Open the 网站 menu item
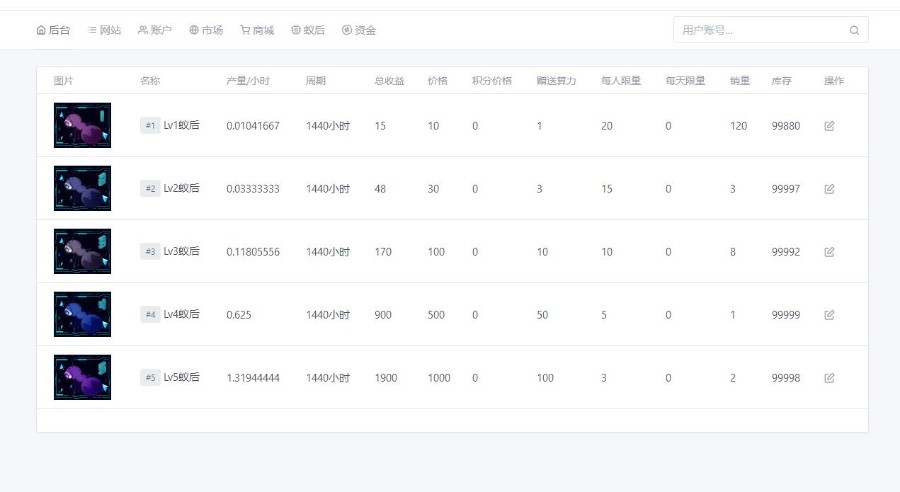This screenshot has width=900, height=492. 104,30
